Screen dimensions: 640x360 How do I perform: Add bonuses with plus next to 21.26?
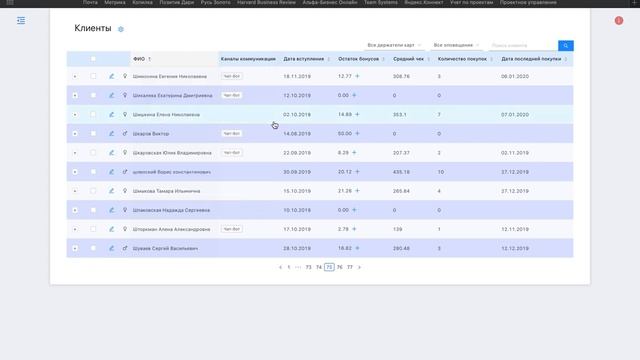pos(357,191)
